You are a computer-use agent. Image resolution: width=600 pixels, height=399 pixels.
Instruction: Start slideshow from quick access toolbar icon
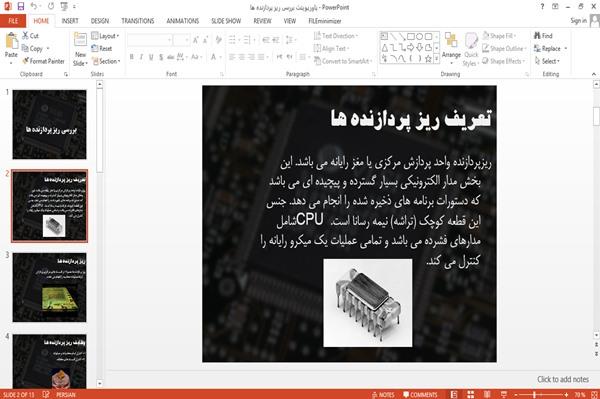point(64,7)
